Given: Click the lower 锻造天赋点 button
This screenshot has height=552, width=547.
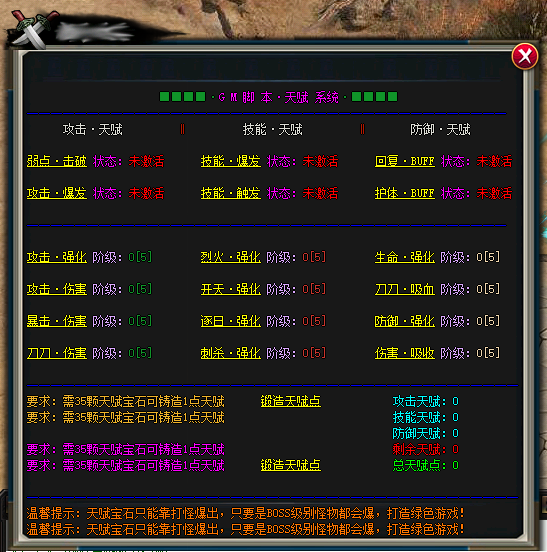Looking at the screenshot, I should tap(291, 465).
